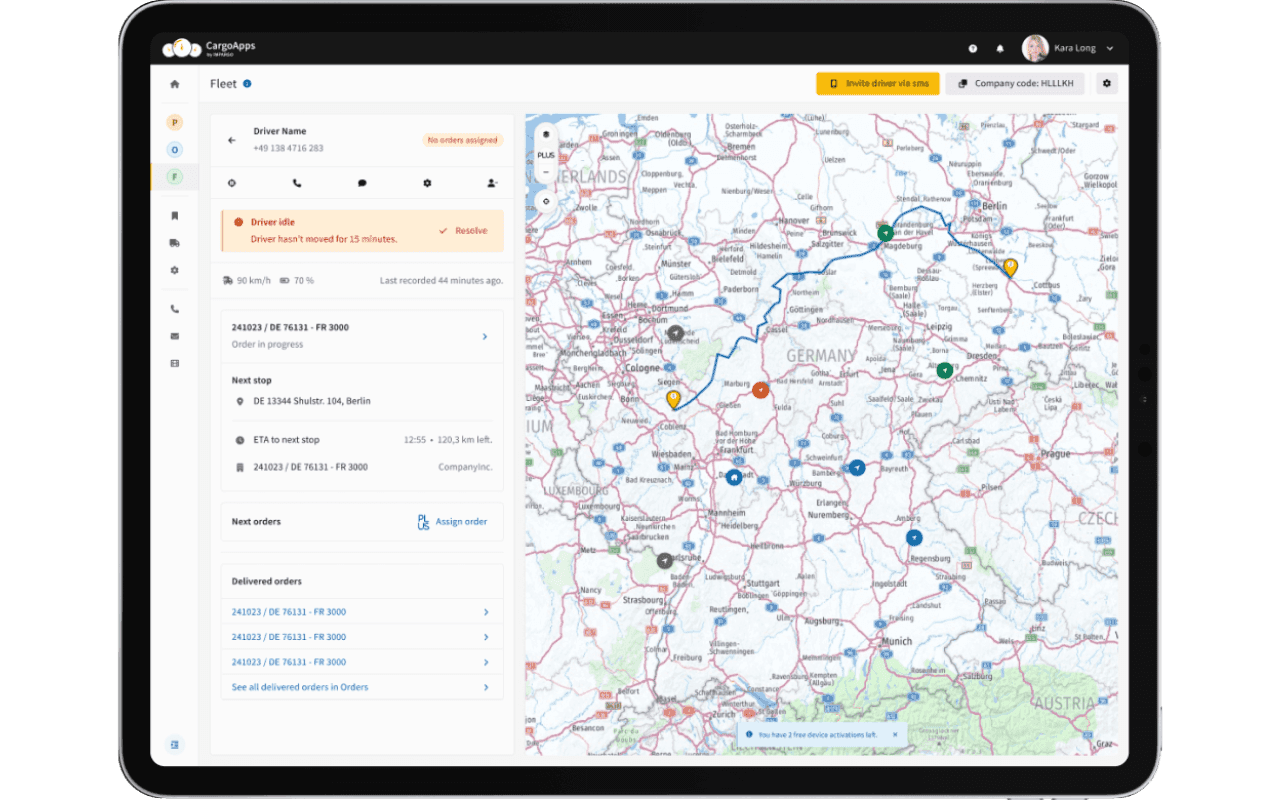Image resolution: width=1280 pixels, height=800 pixels.
Task: Click the Invite driver via sms button
Action: (x=877, y=83)
